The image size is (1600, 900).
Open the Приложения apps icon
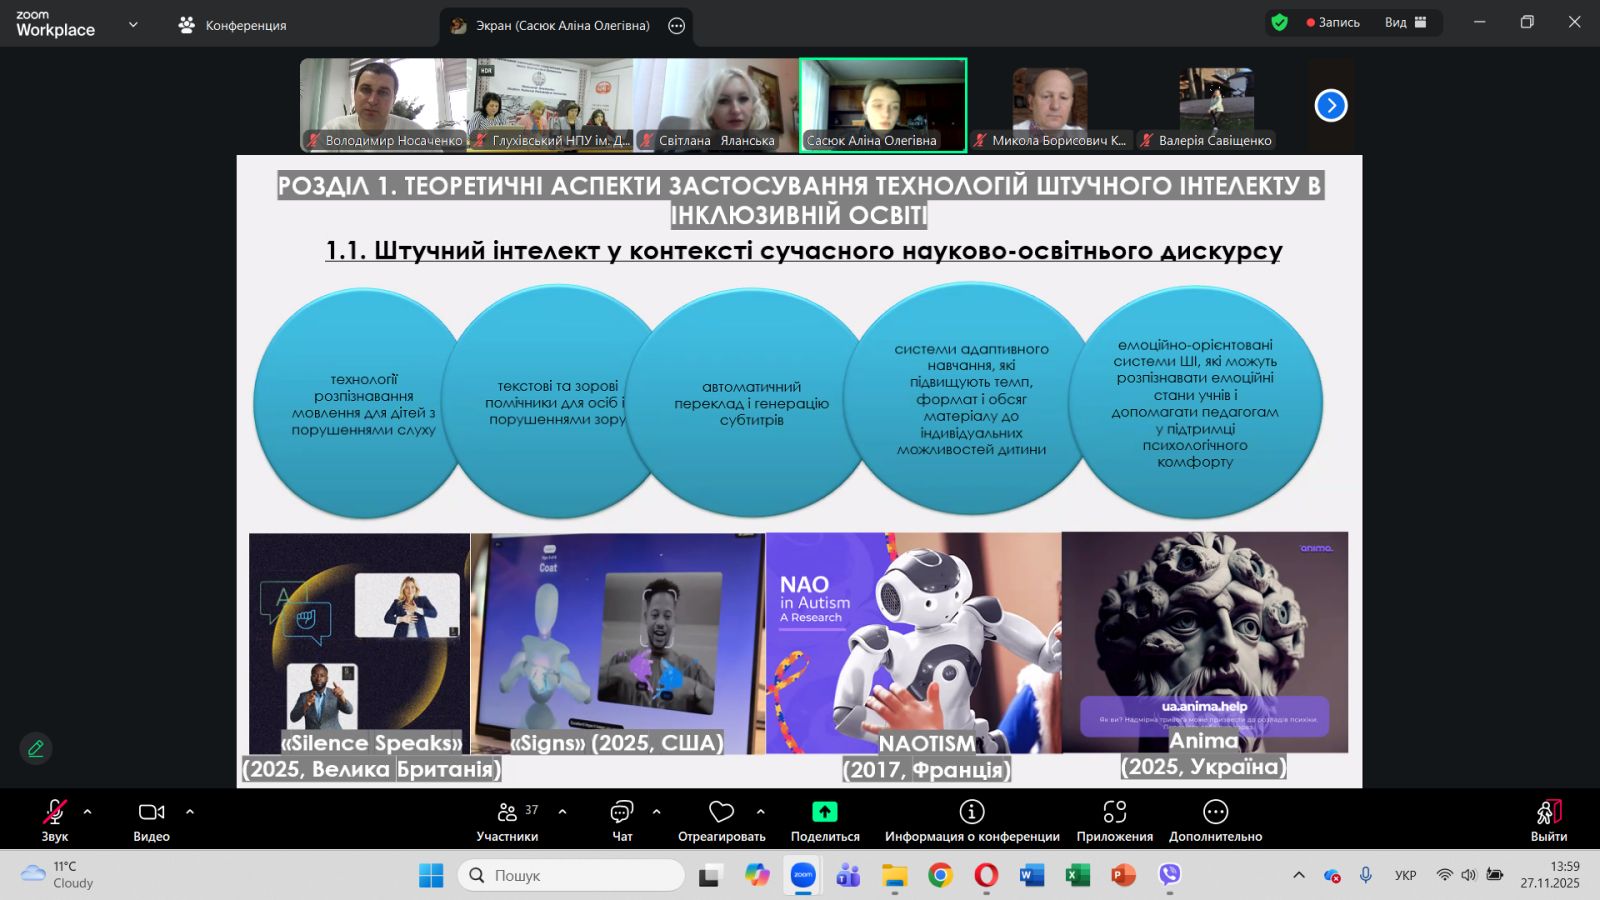click(x=1114, y=812)
